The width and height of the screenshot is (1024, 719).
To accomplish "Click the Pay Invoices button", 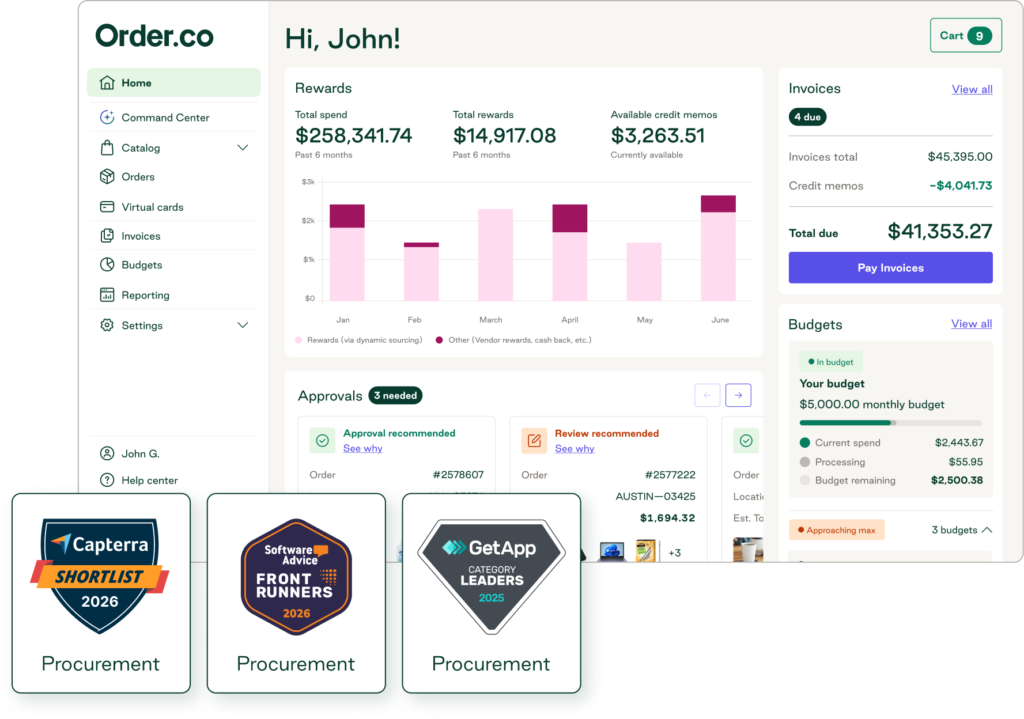I will point(890,268).
